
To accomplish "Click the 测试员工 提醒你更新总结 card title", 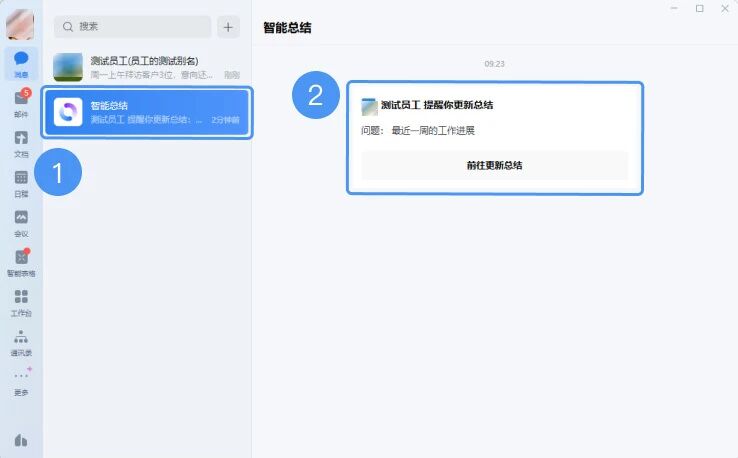I will tap(436, 105).
